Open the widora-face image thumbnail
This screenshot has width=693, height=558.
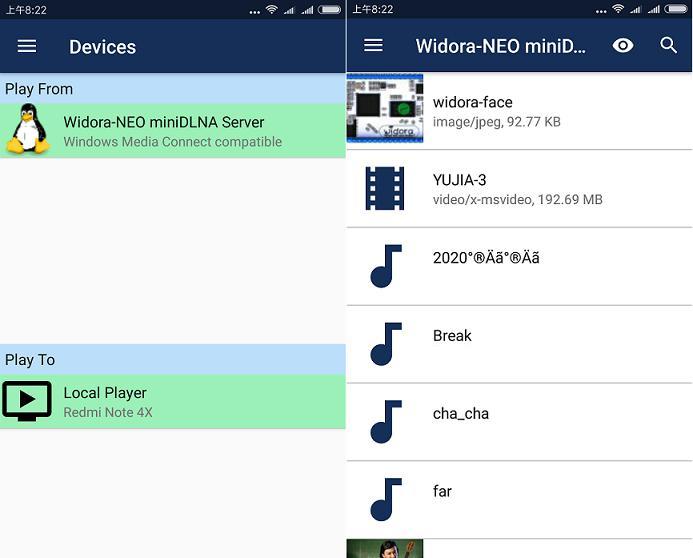[x=385, y=110]
